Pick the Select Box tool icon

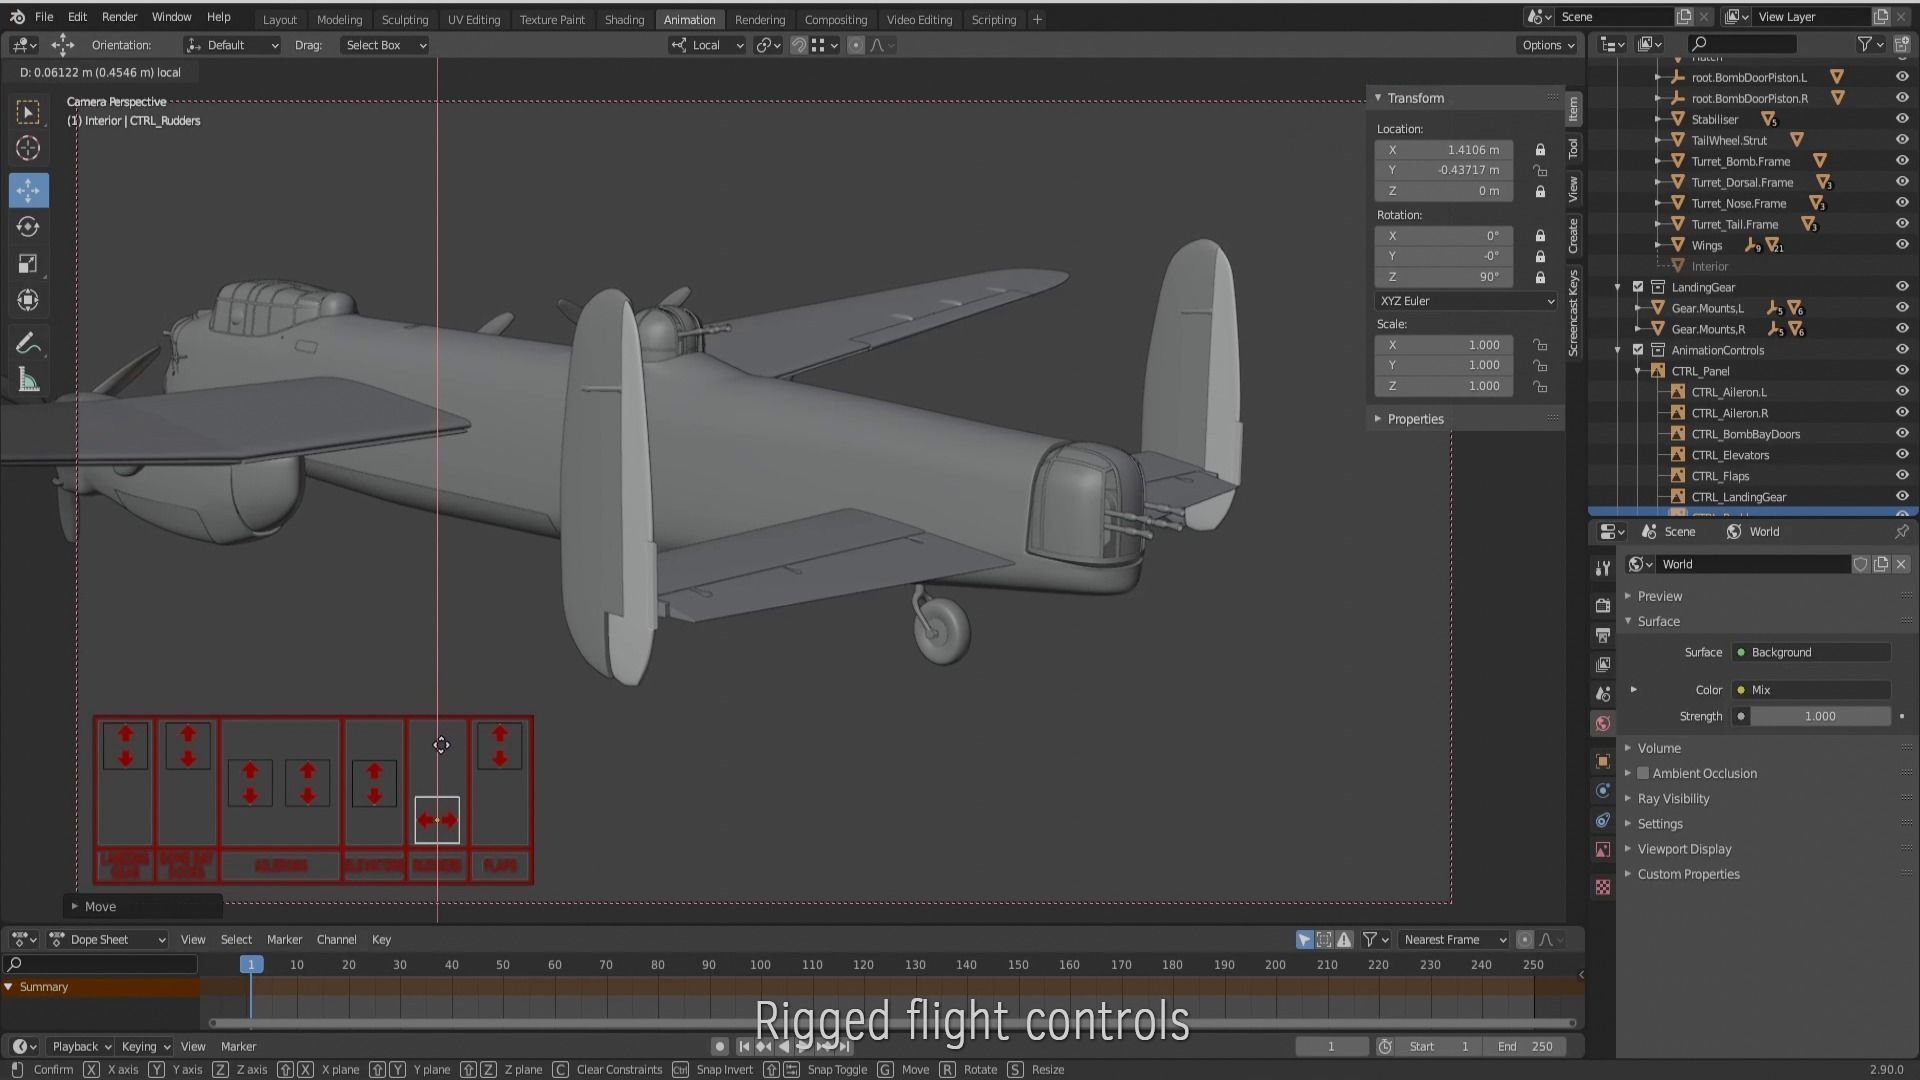[x=28, y=112]
